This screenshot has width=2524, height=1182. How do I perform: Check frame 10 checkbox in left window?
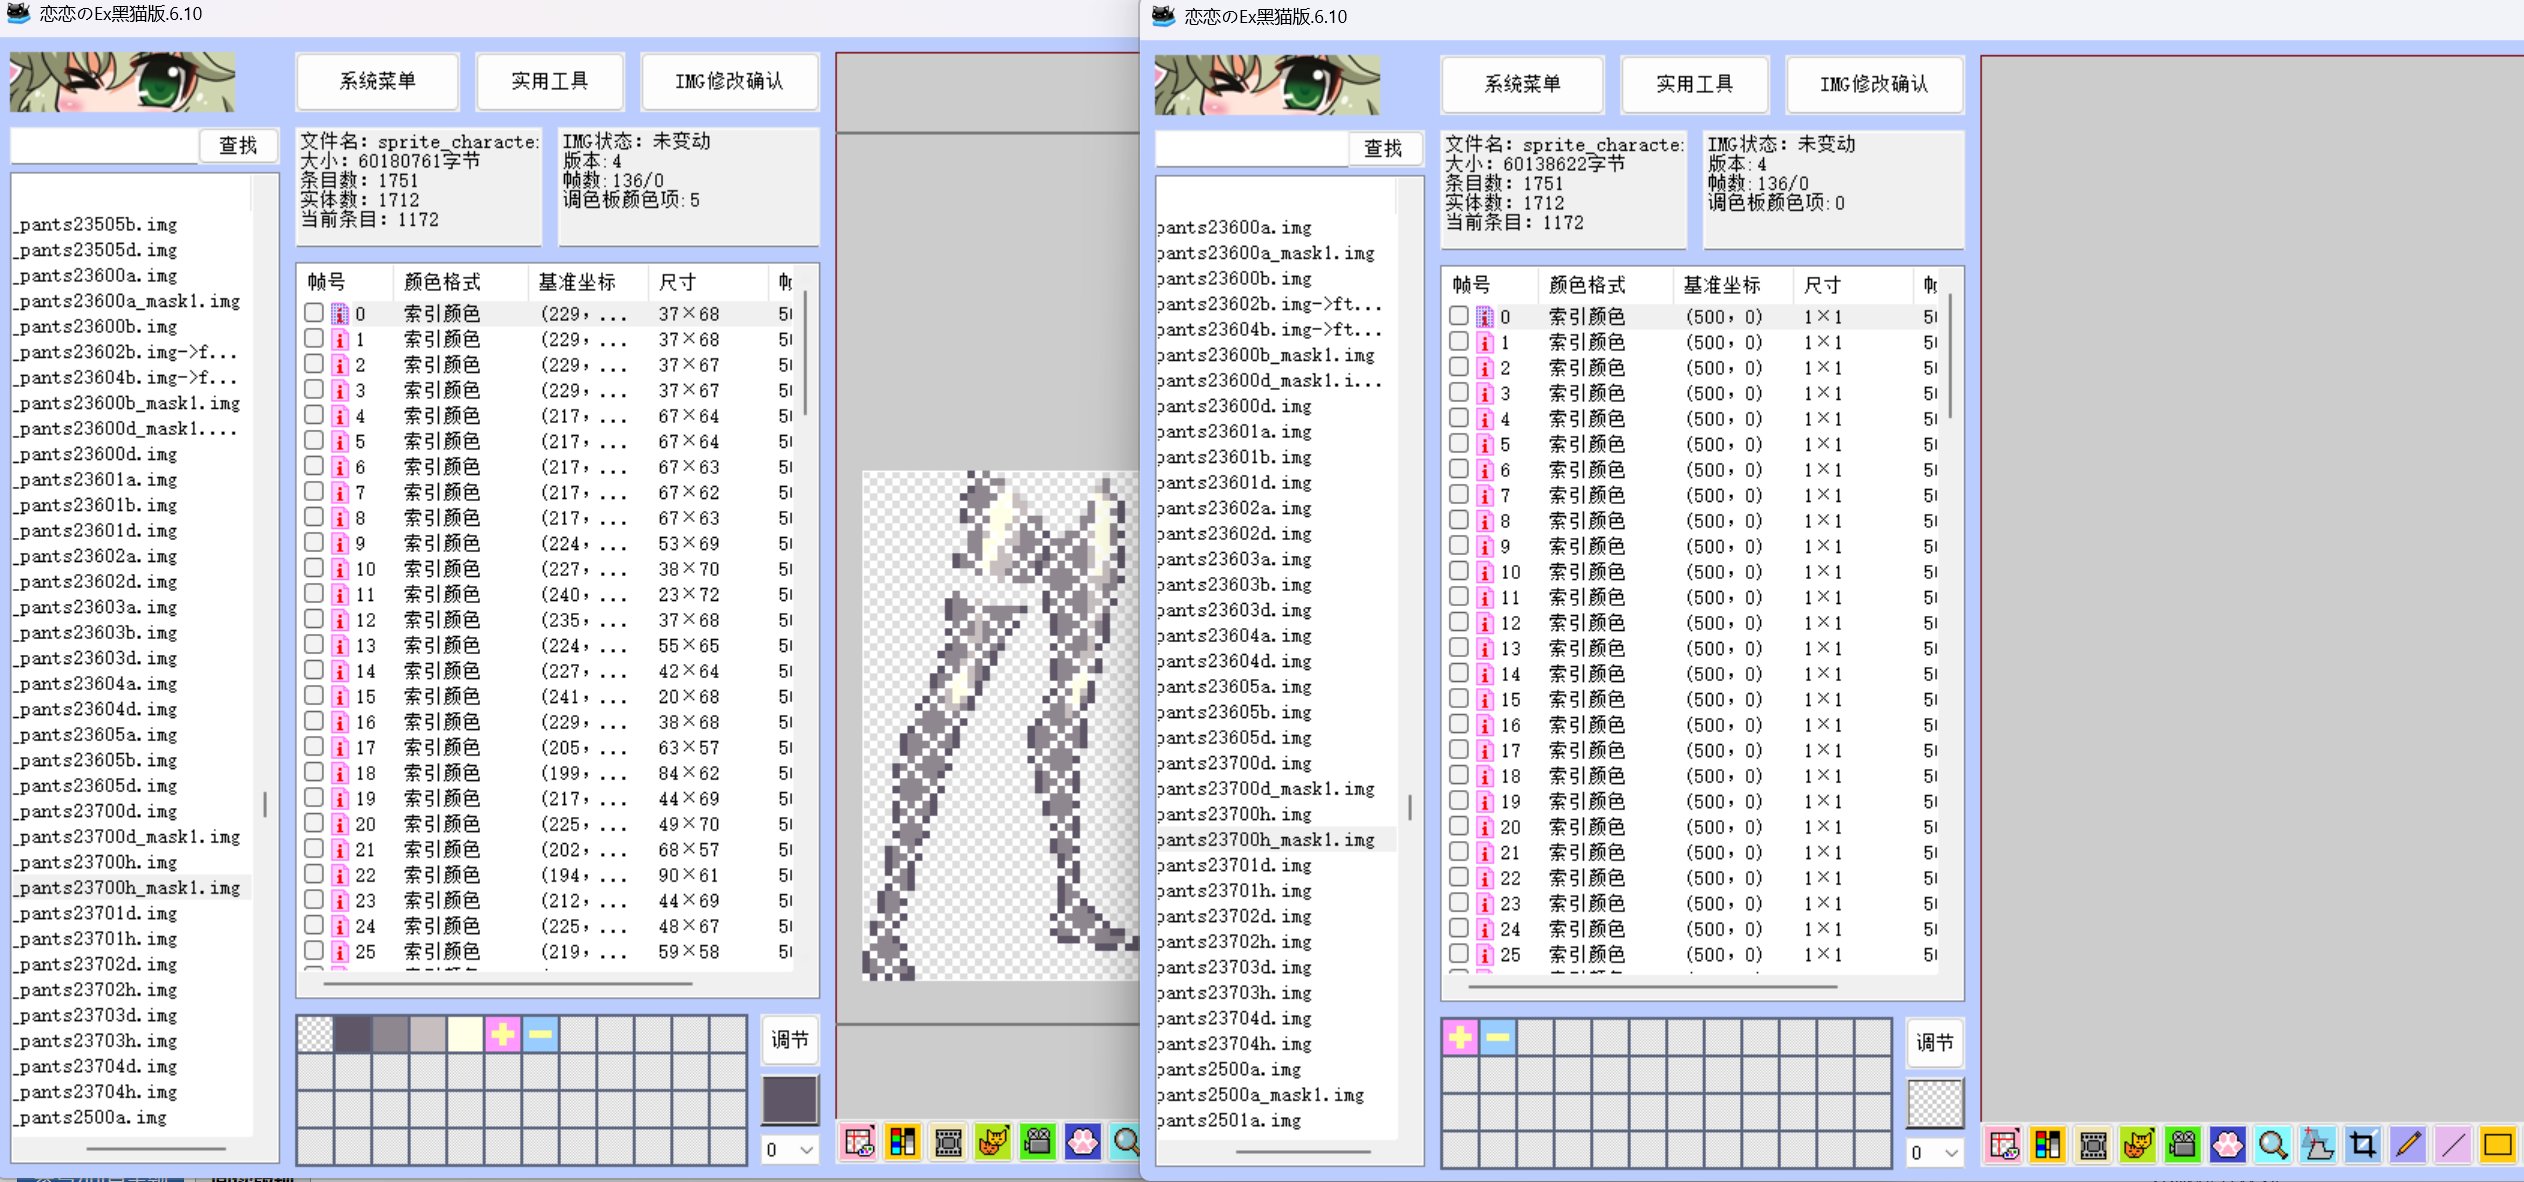pos(314,568)
